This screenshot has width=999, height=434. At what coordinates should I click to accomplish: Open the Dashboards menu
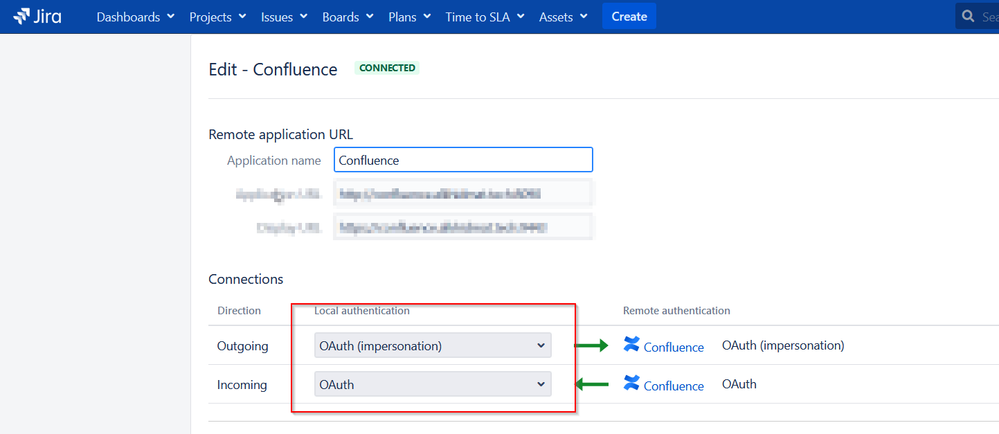[136, 17]
